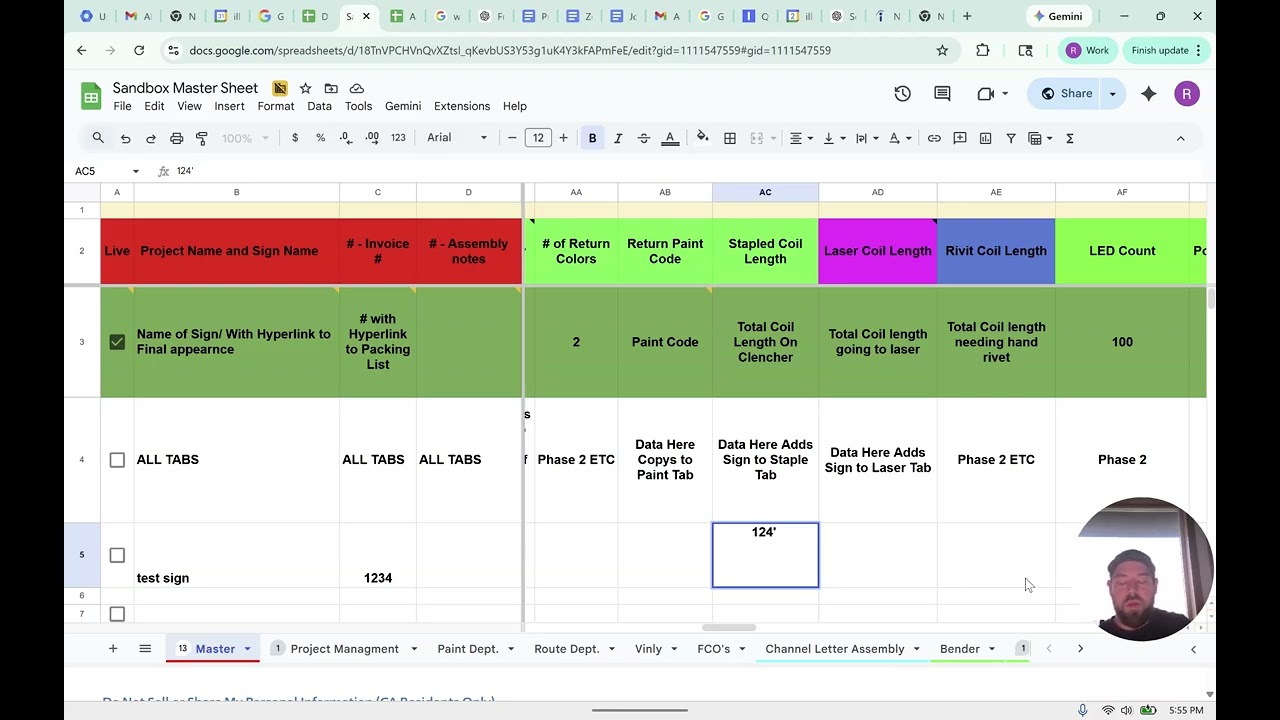Increase decimal places
The width and height of the screenshot is (1280, 720).
click(x=372, y=138)
